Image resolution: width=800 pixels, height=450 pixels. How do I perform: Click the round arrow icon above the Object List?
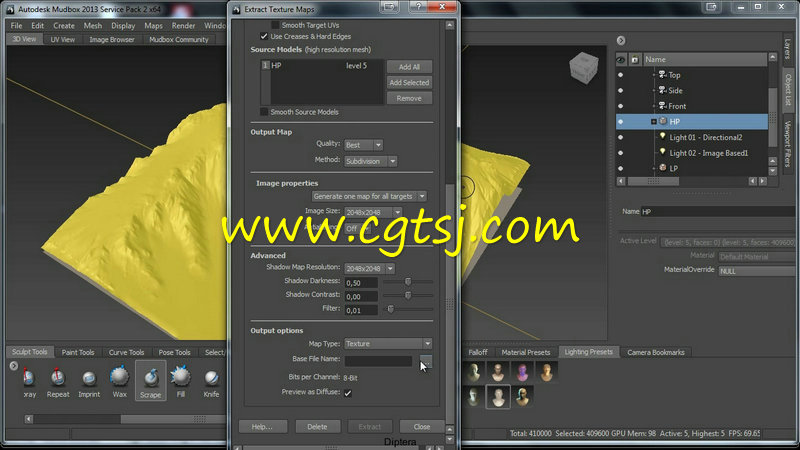621,40
